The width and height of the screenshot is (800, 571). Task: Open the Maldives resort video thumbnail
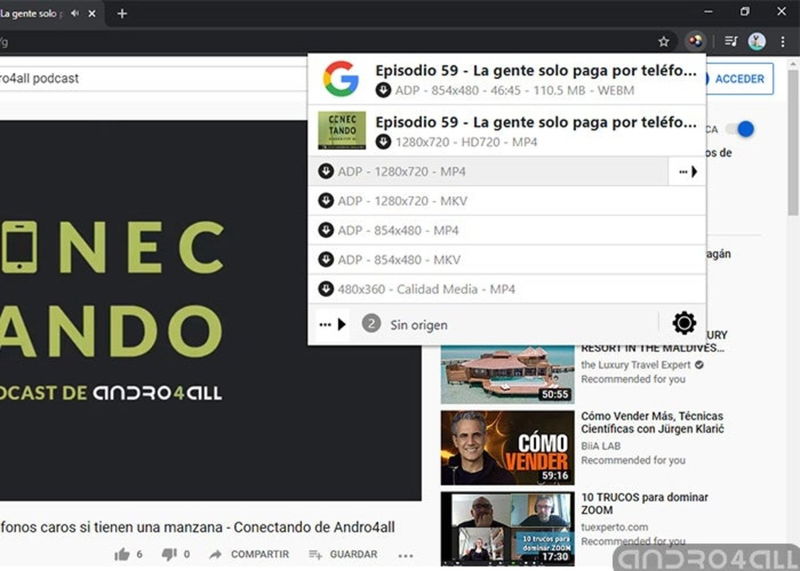tap(508, 375)
